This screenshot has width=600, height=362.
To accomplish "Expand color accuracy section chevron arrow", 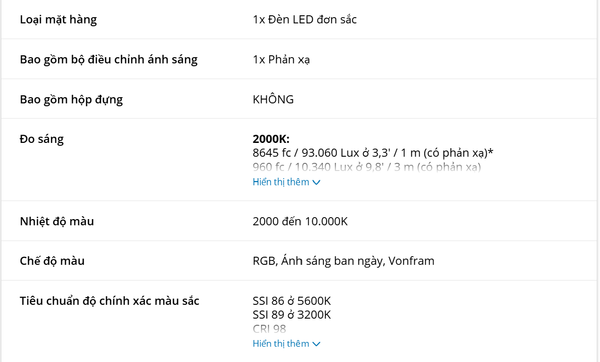I will [x=316, y=344].
